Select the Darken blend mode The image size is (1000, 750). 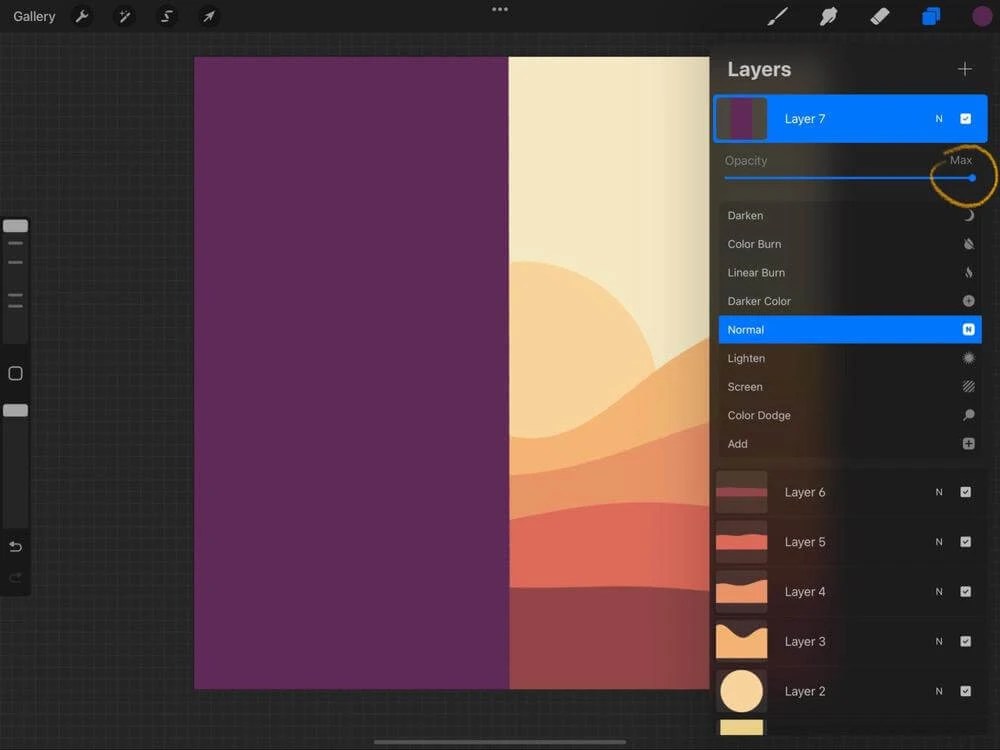click(850, 215)
